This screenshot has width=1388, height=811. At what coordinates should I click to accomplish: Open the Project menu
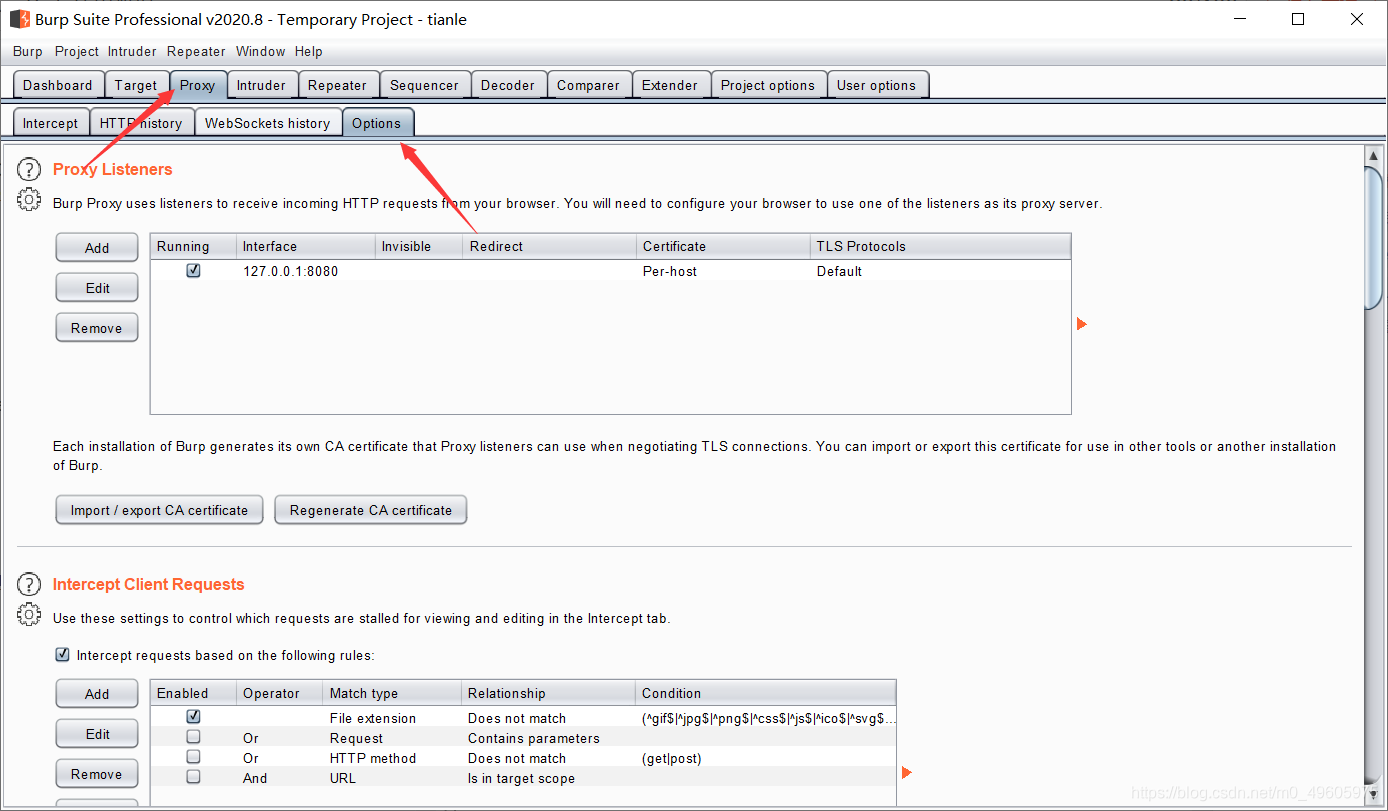click(77, 52)
